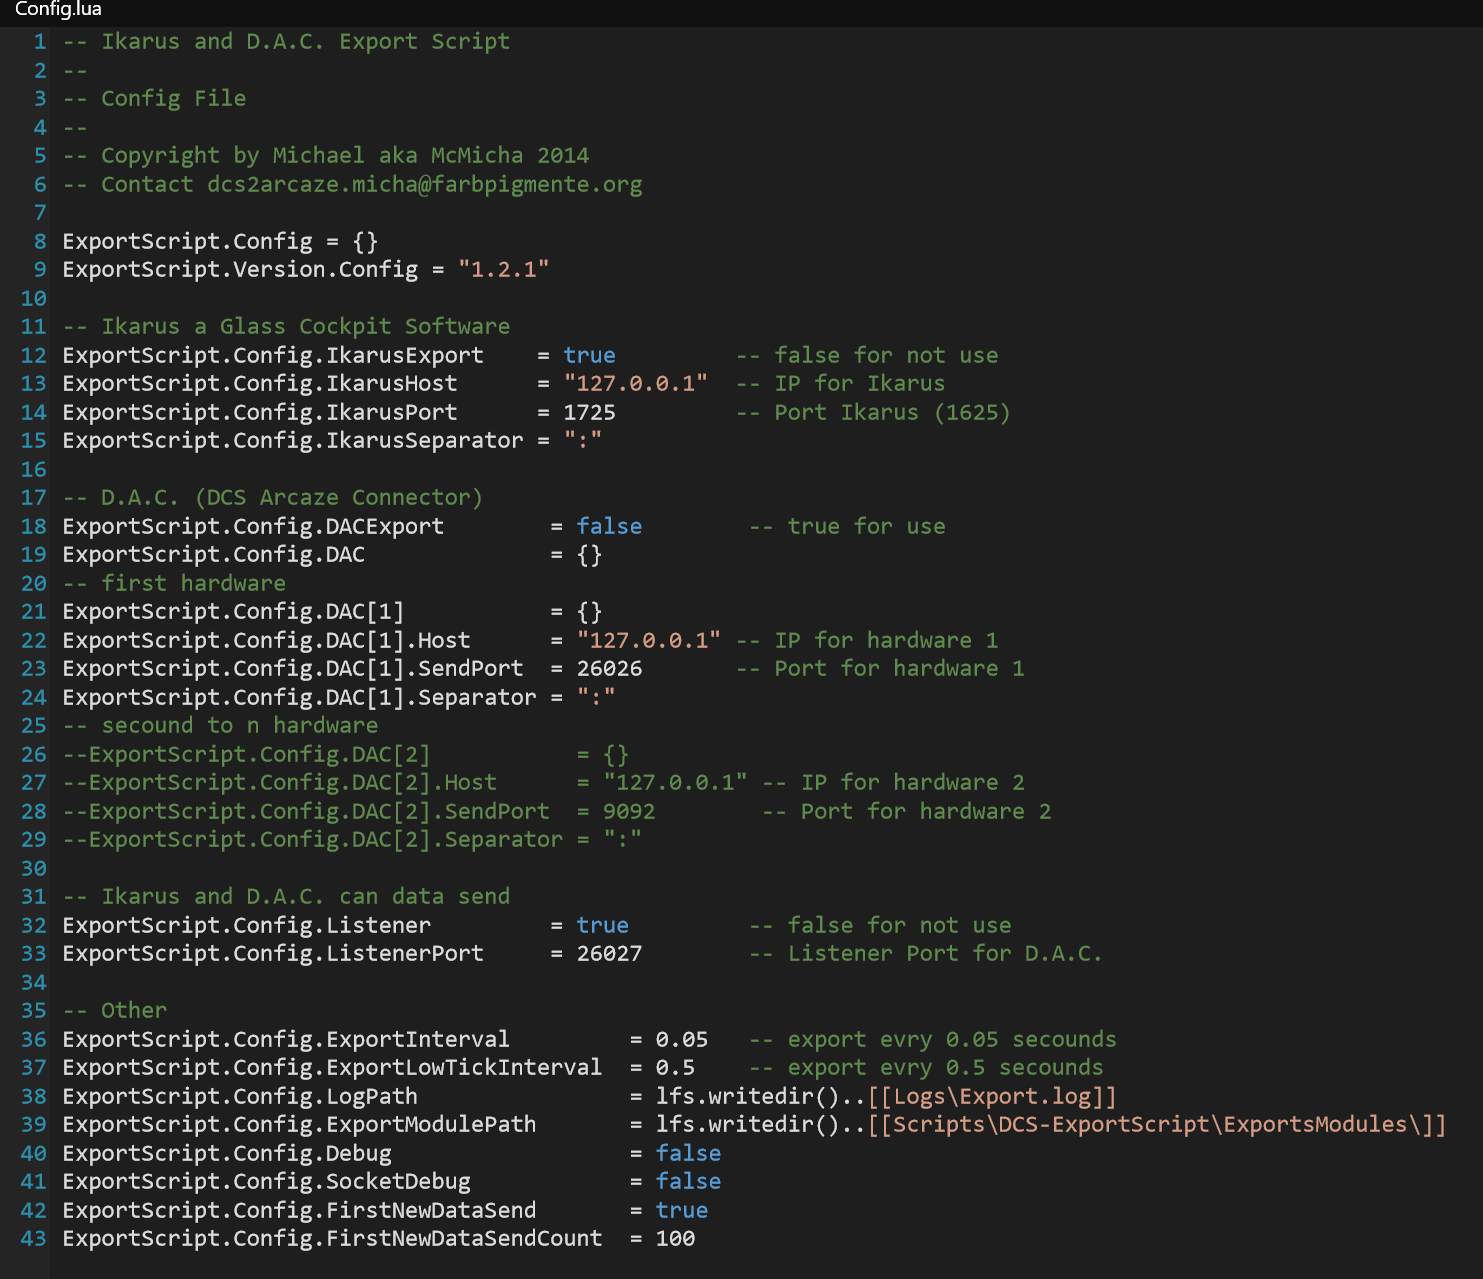Click the FirstNewDataSendCount value 100
Screen dimensions: 1483x1279
pyautogui.click(x=676, y=1239)
